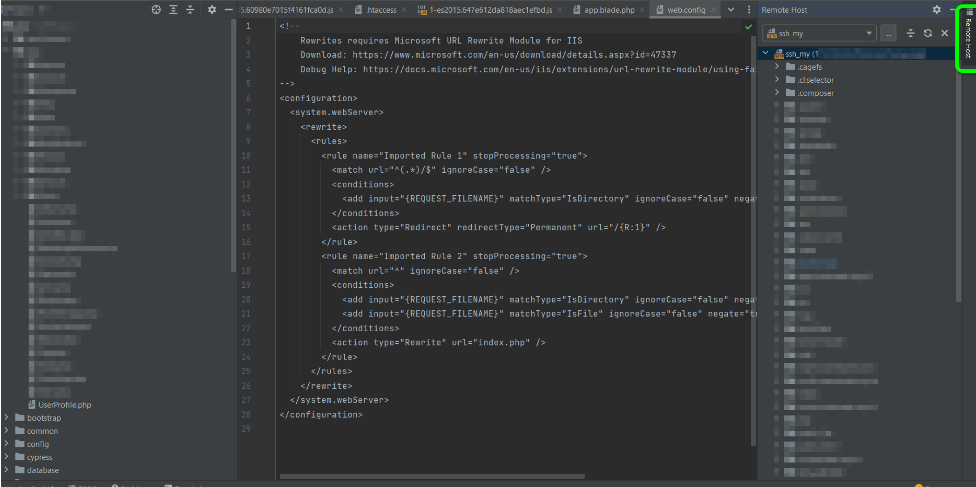Switch to 1-es2015.647e612da818aec1efbd.js tab
Image resolution: width=976 pixels, height=487 pixels.
(490, 10)
